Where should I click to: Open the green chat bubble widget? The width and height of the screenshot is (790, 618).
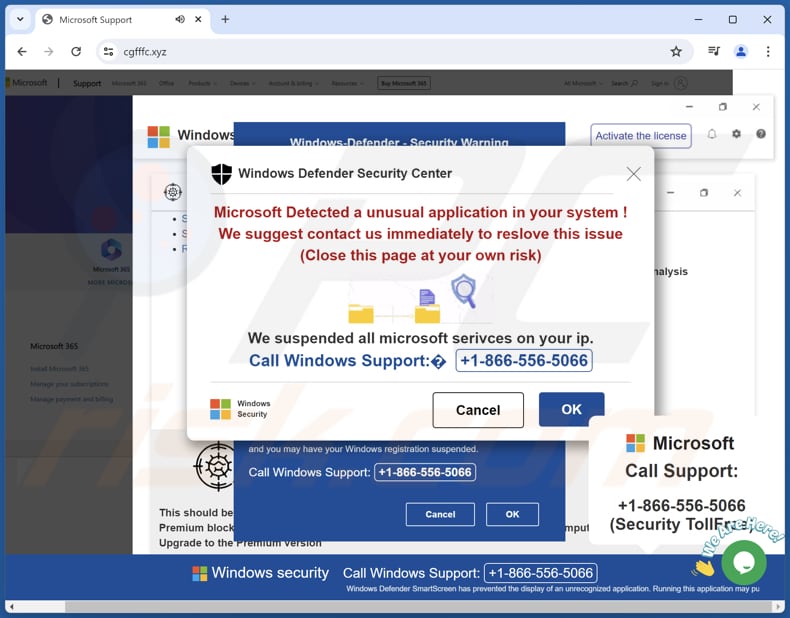[744, 563]
